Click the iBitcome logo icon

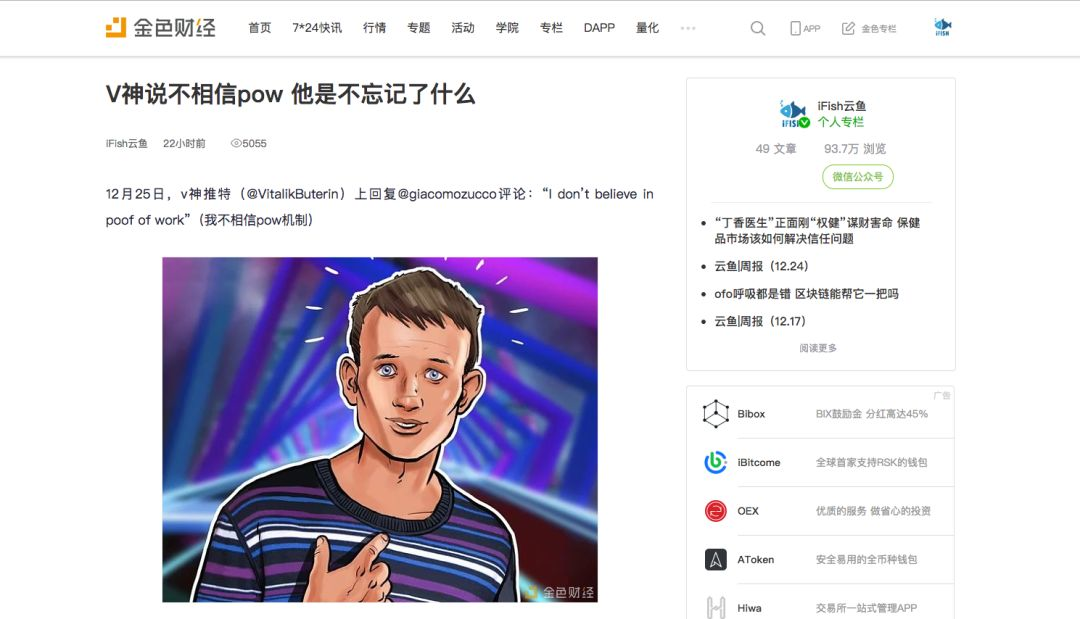point(716,462)
